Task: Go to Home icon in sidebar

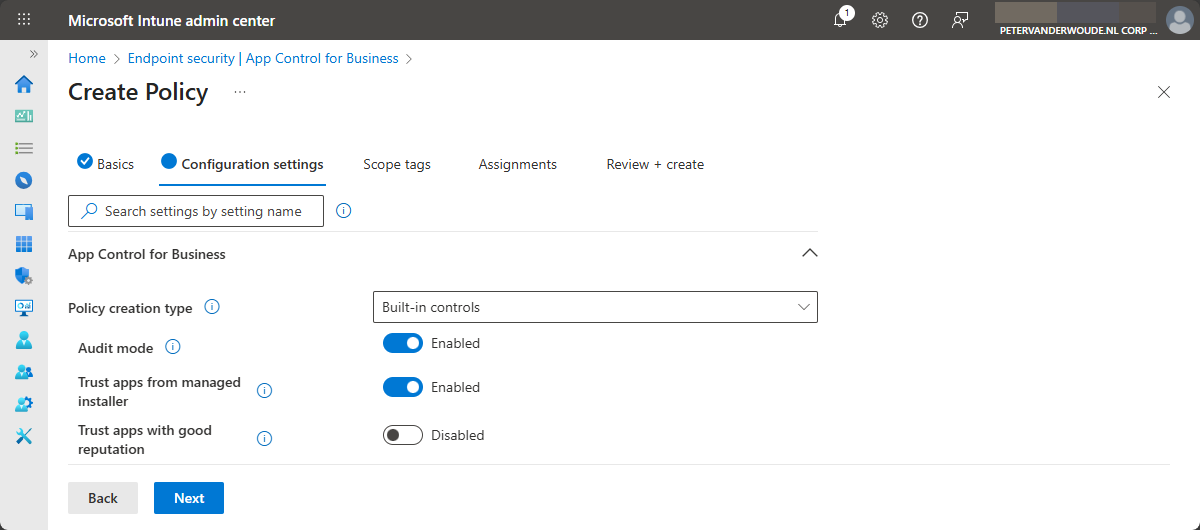Action: [24, 84]
